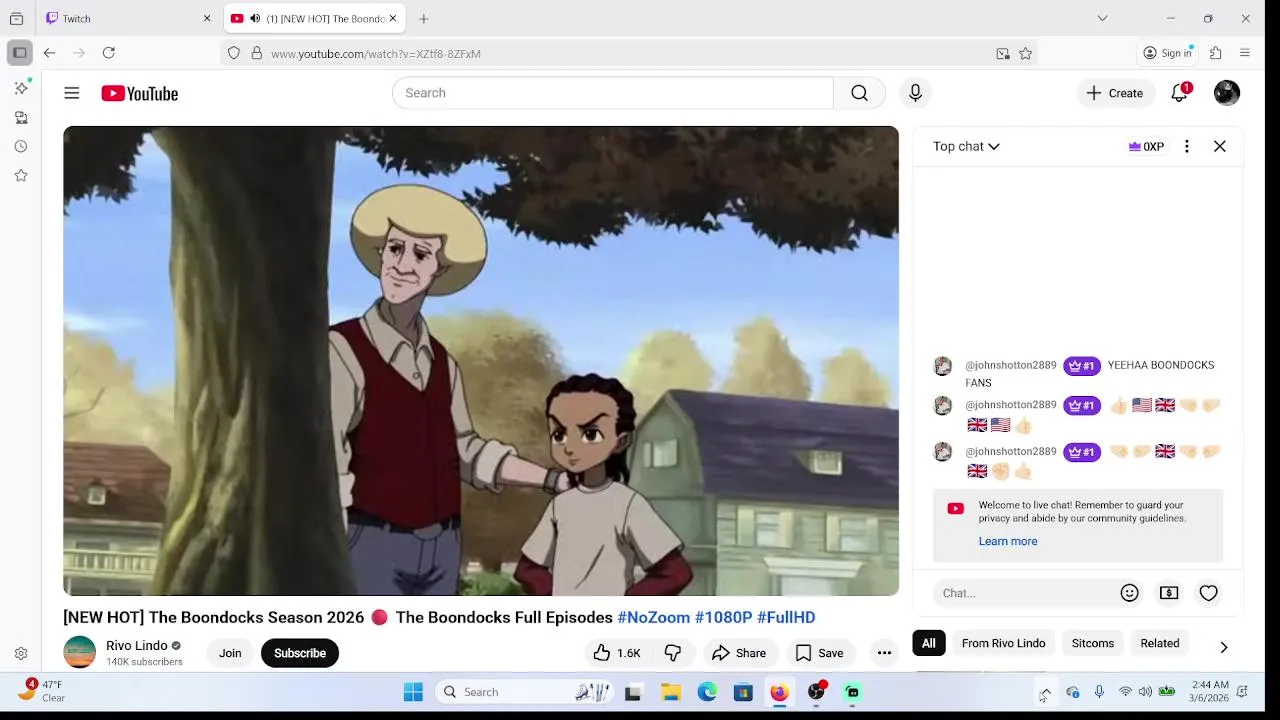Image resolution: width=1280 pixels, height=720 pixels.
Task: Open Firefox extensions puzzle icon
Action: tap(1216, 53)
